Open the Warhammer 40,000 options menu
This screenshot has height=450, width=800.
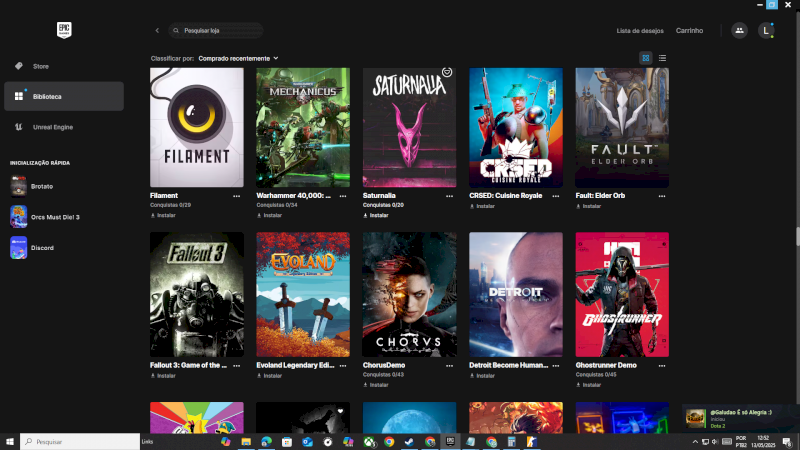[343, 196]
